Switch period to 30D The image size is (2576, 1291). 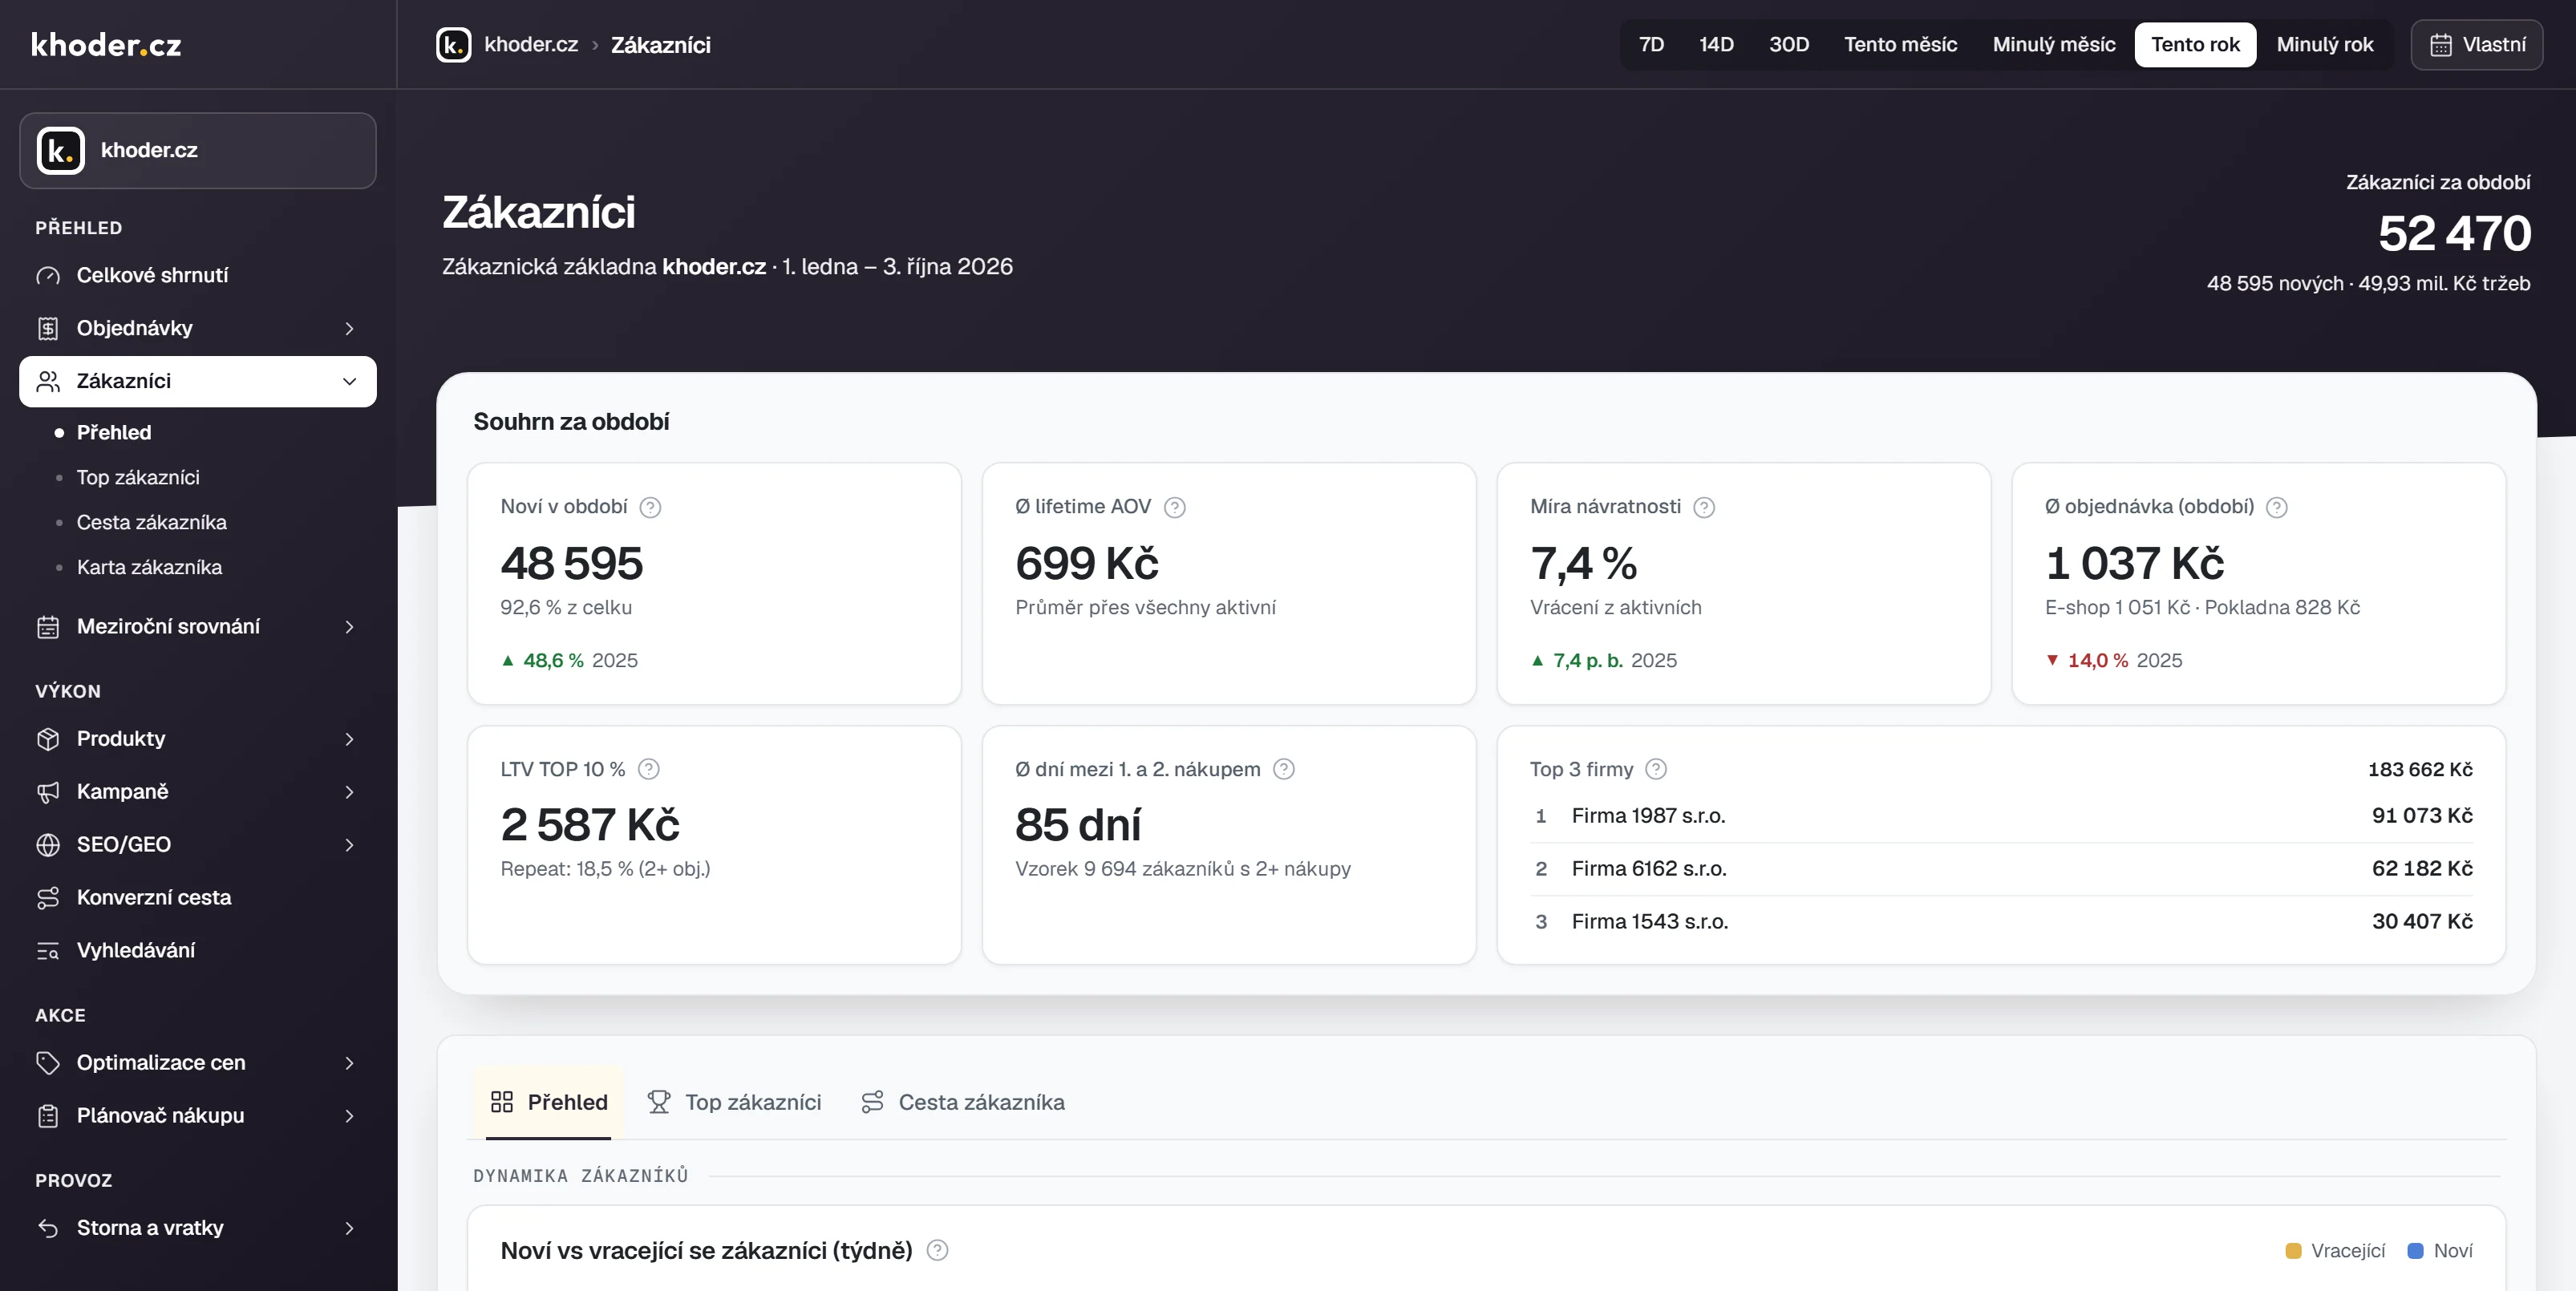(x=1789, y=45)
